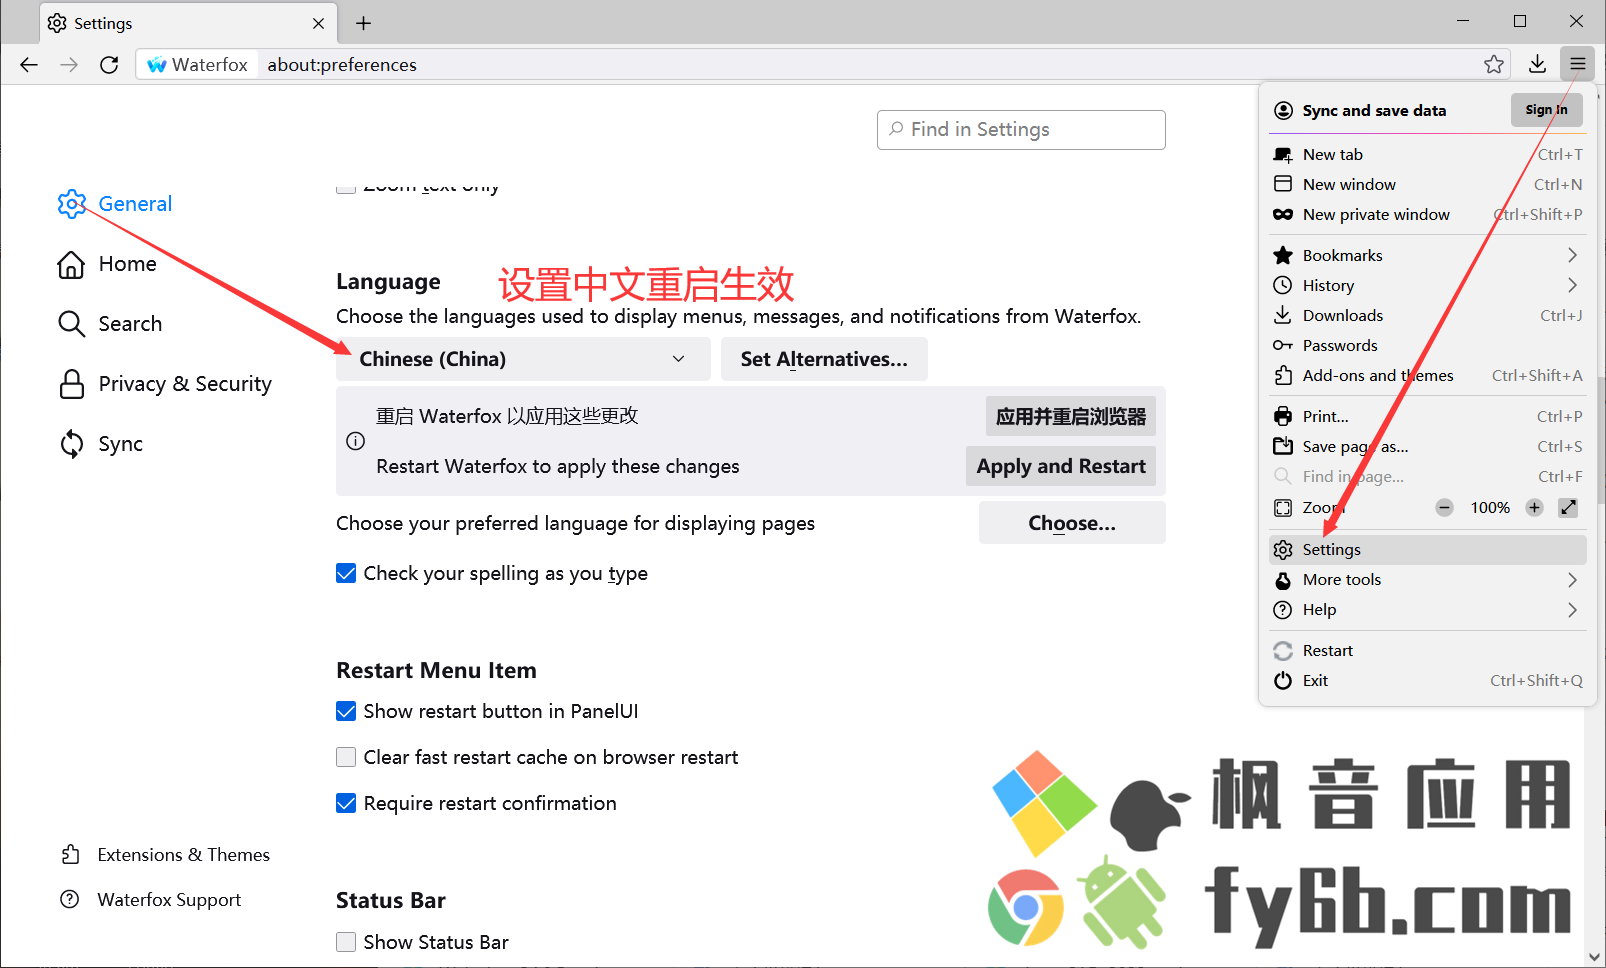Open the downloads toolbar icon
Viewport: 1606px width, 968px height.
click(x=1538, y=65)
